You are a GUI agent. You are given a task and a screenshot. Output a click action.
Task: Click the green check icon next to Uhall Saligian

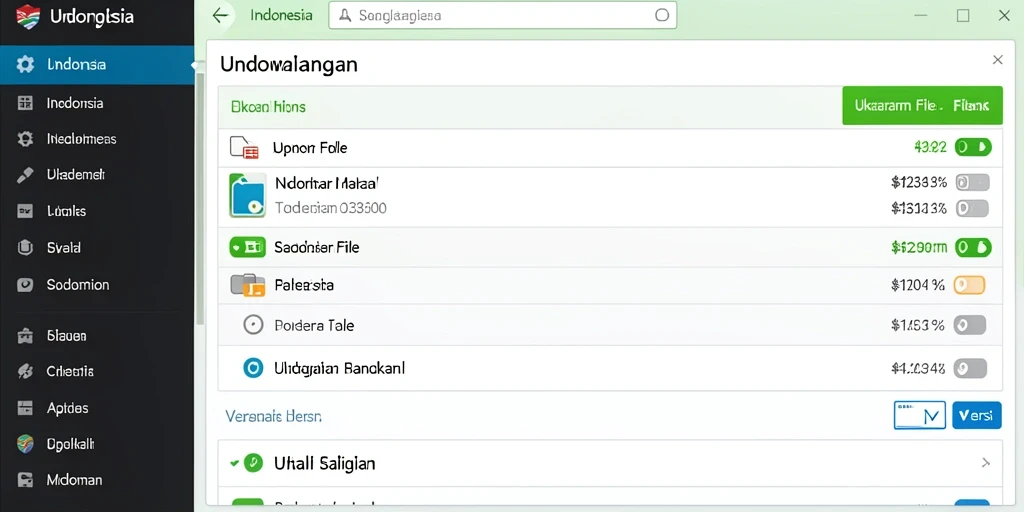tap(253, 463)
